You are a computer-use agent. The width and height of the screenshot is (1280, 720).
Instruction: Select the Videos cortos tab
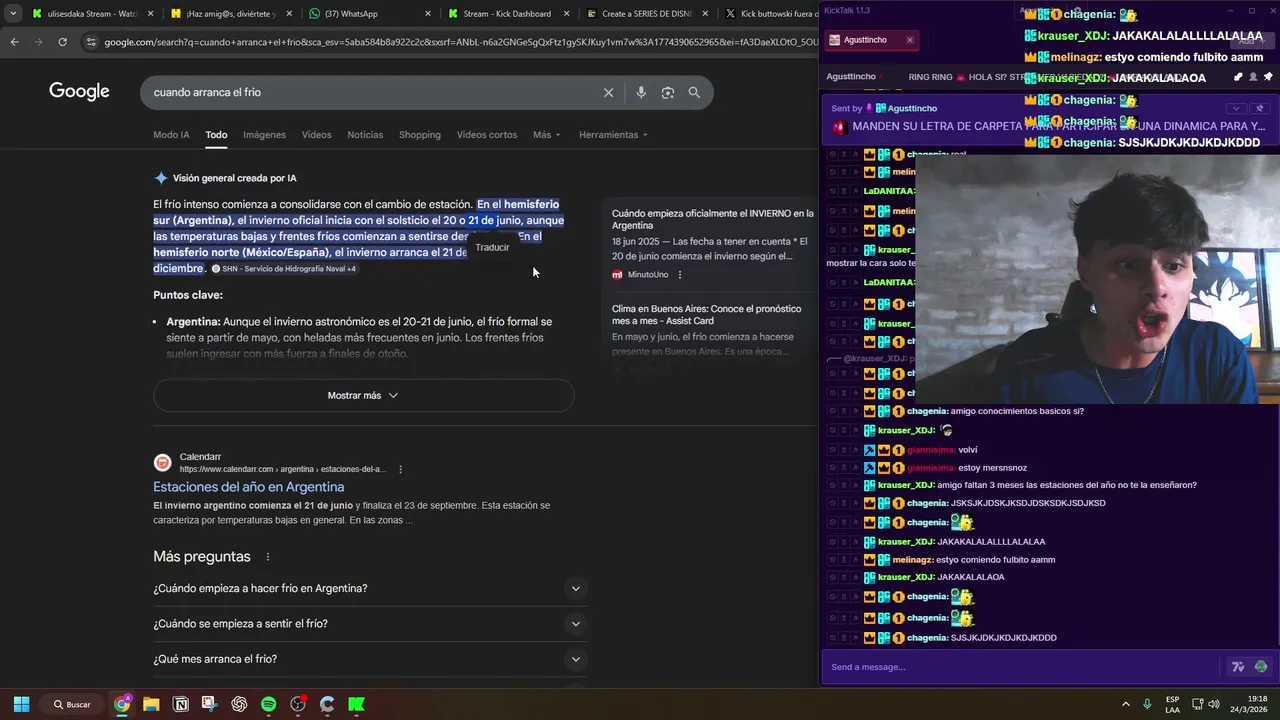487,135
